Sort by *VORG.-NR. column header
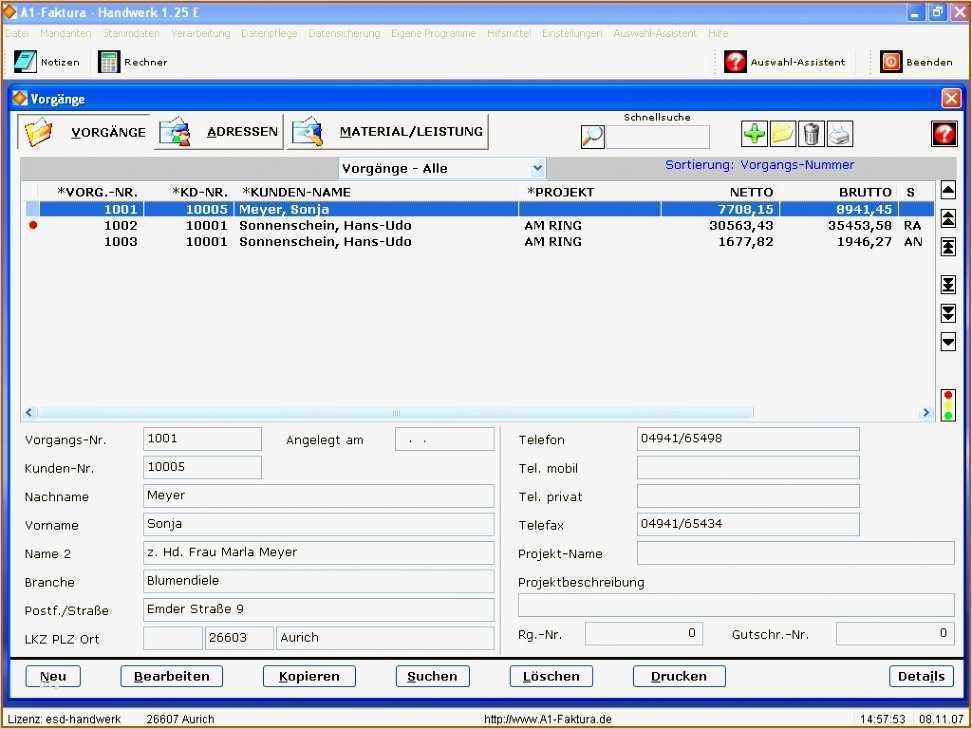972x729 pixels. (x=97, y=192)
